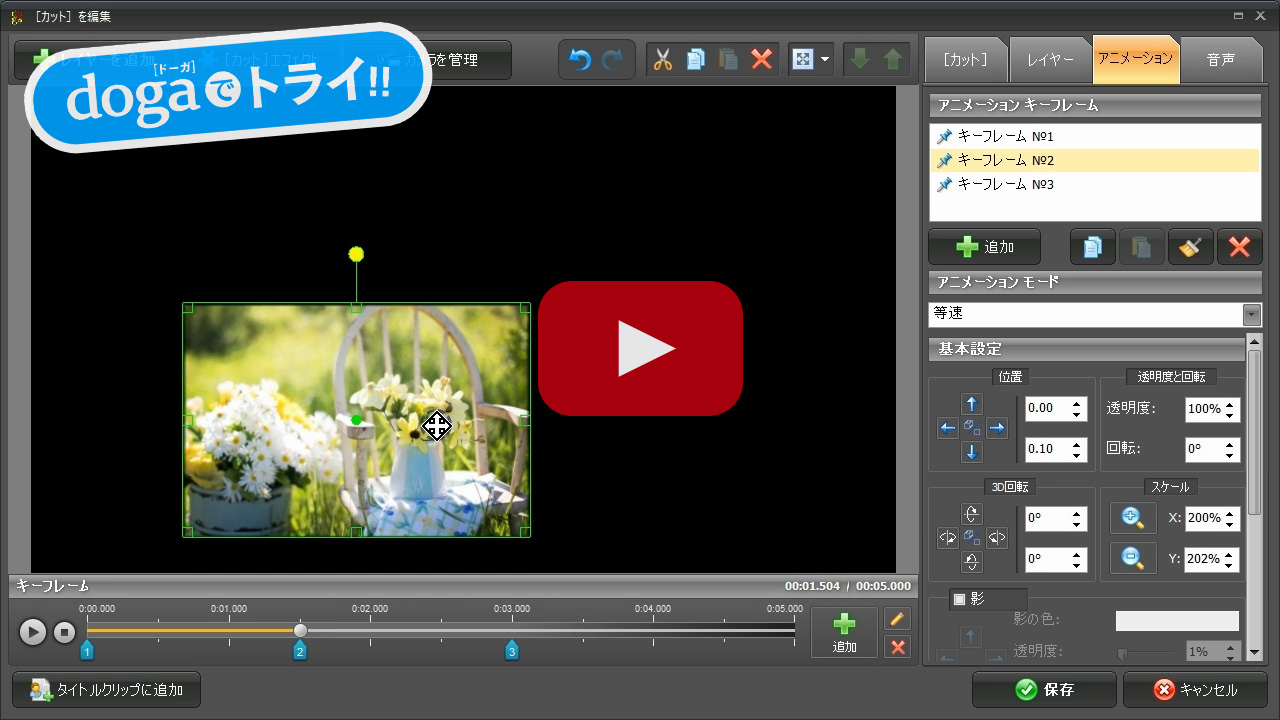This screenshot has height=720, width=1280.
Task: Click the green down arrow toolbar icon
Action: [860, 59]
